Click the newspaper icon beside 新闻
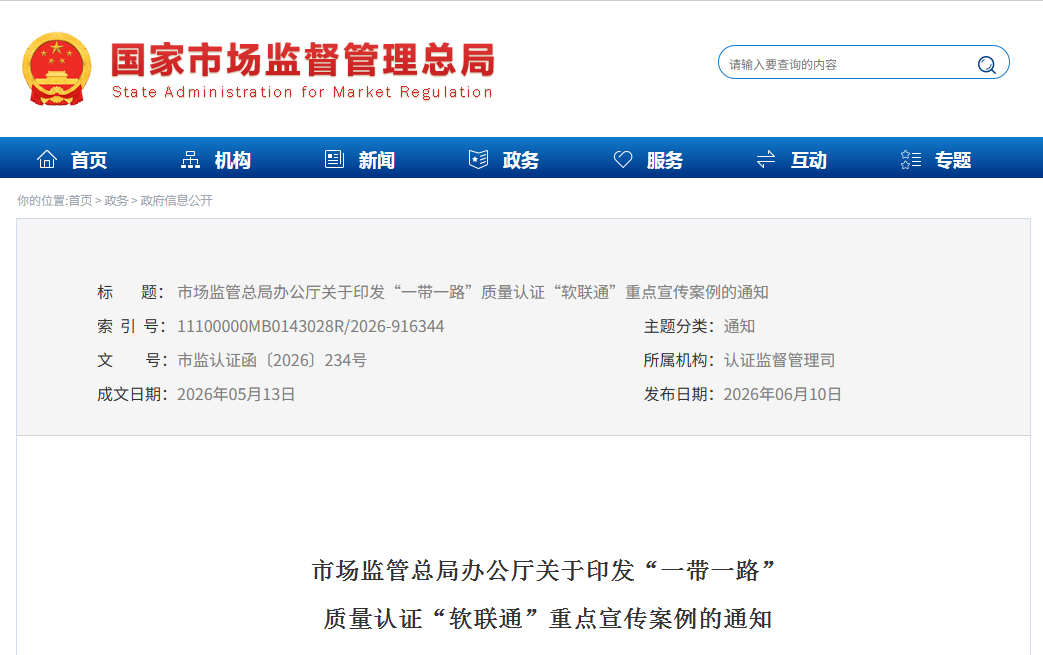 334,160
